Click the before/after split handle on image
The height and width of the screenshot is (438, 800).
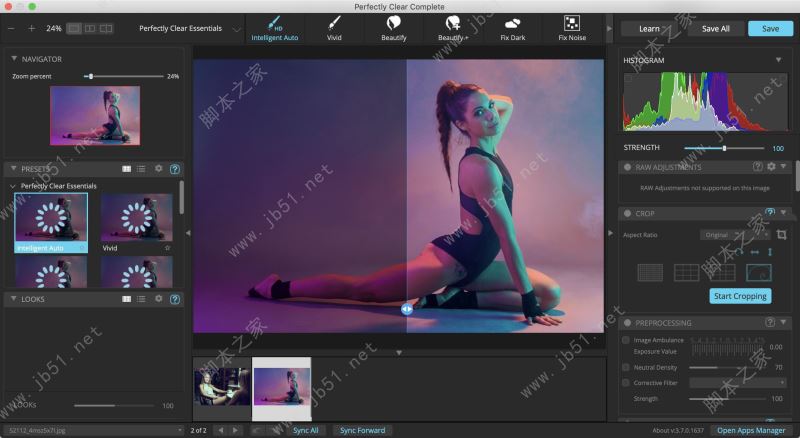[x=407, y=309]
